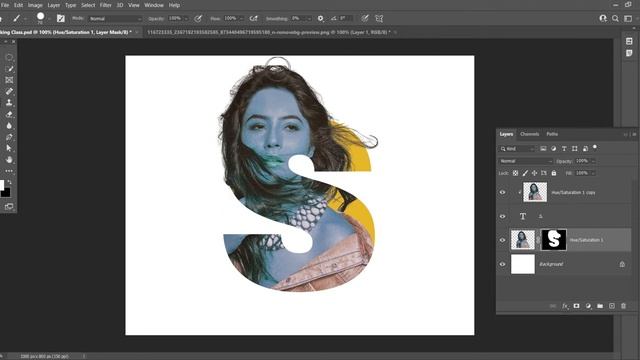The width and height of the screenshot is (640, 360).
Task: Click the black background color swatch
Action: point(6,193)
